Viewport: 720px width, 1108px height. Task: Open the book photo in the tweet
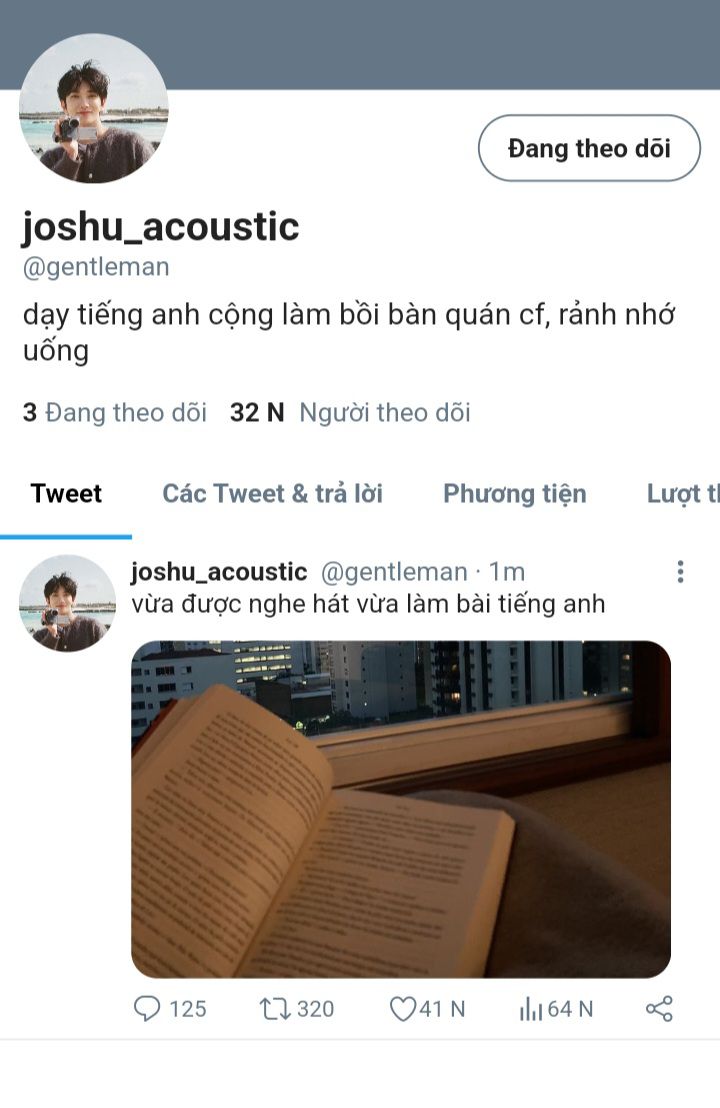[x=401, y=809]
